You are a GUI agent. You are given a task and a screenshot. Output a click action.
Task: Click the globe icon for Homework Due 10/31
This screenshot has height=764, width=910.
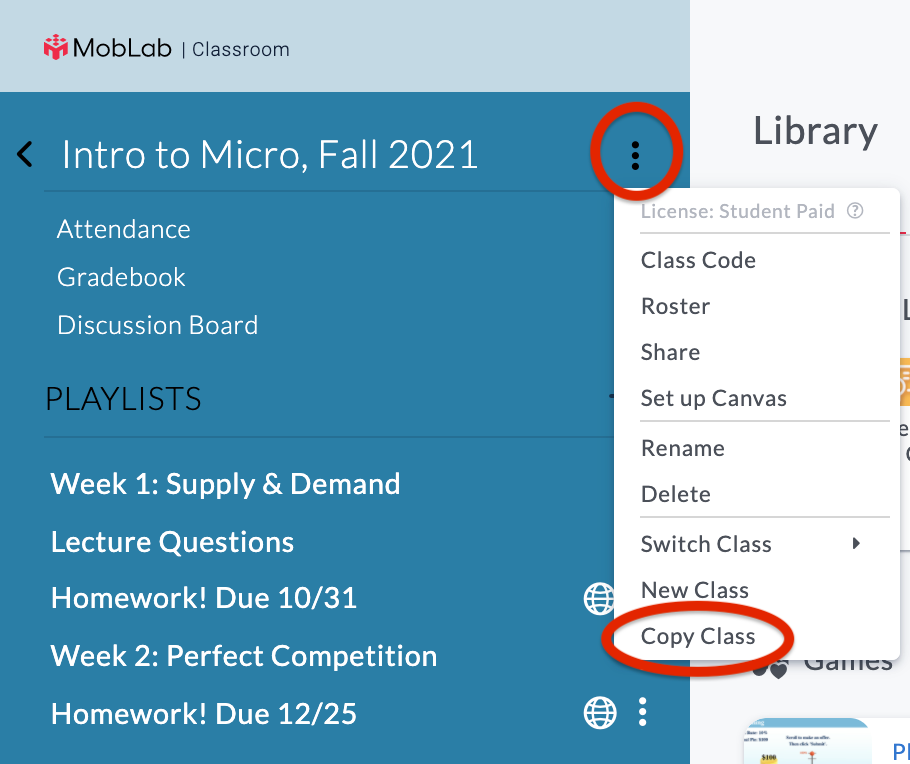599,598
